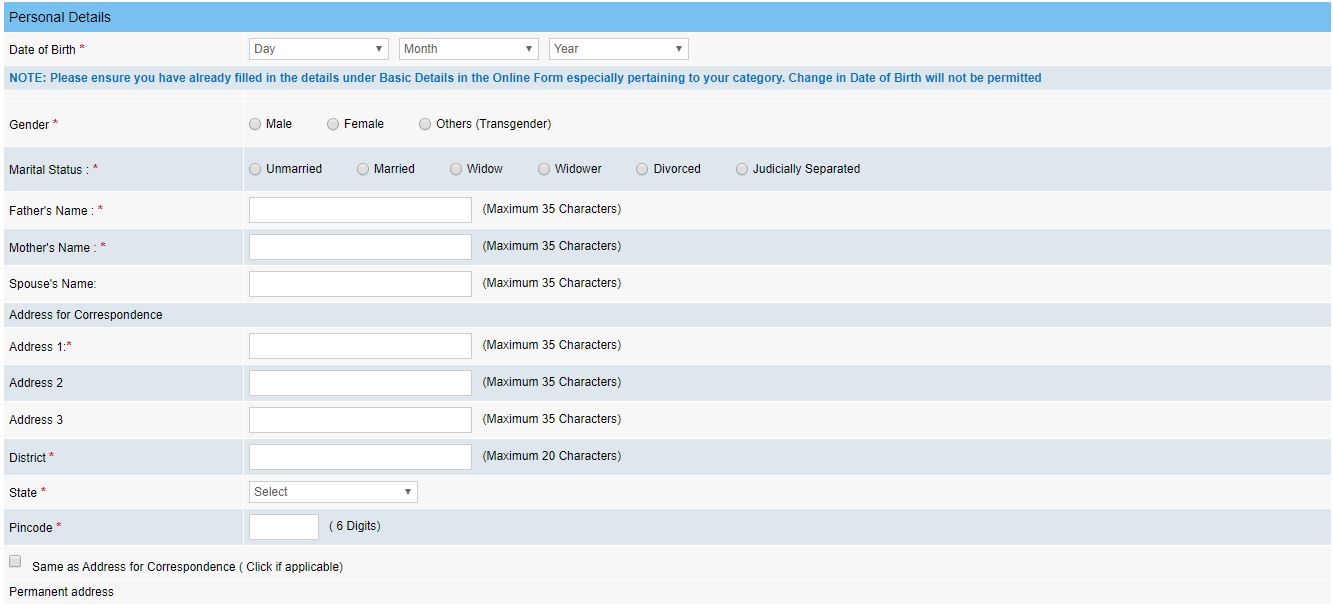Click the Pincode input field

tap(283, 527)
